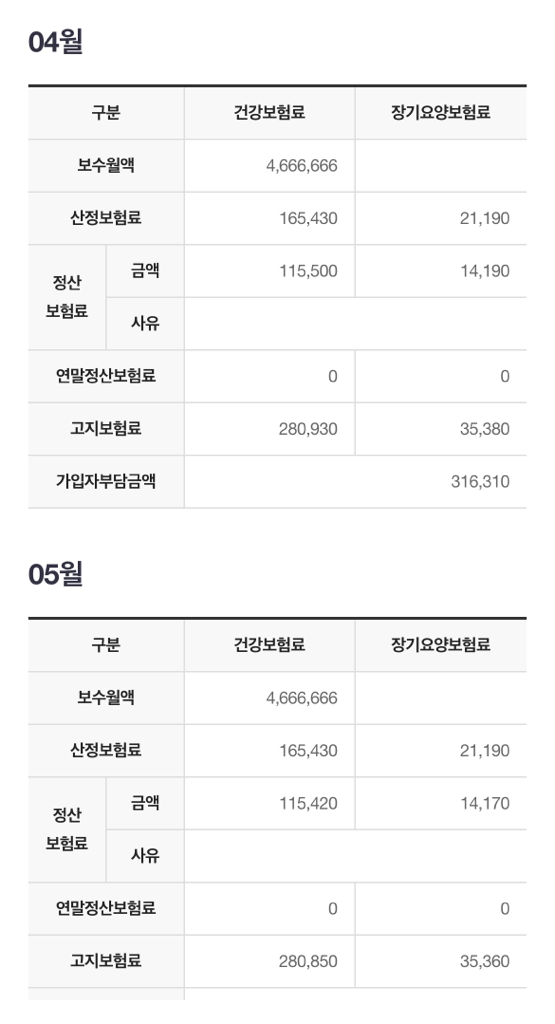Image resolution: width=555 pixels, height=1024 pixels.
Task: Click 장기요양보험료 header in 05월 table
Action: 441,645
